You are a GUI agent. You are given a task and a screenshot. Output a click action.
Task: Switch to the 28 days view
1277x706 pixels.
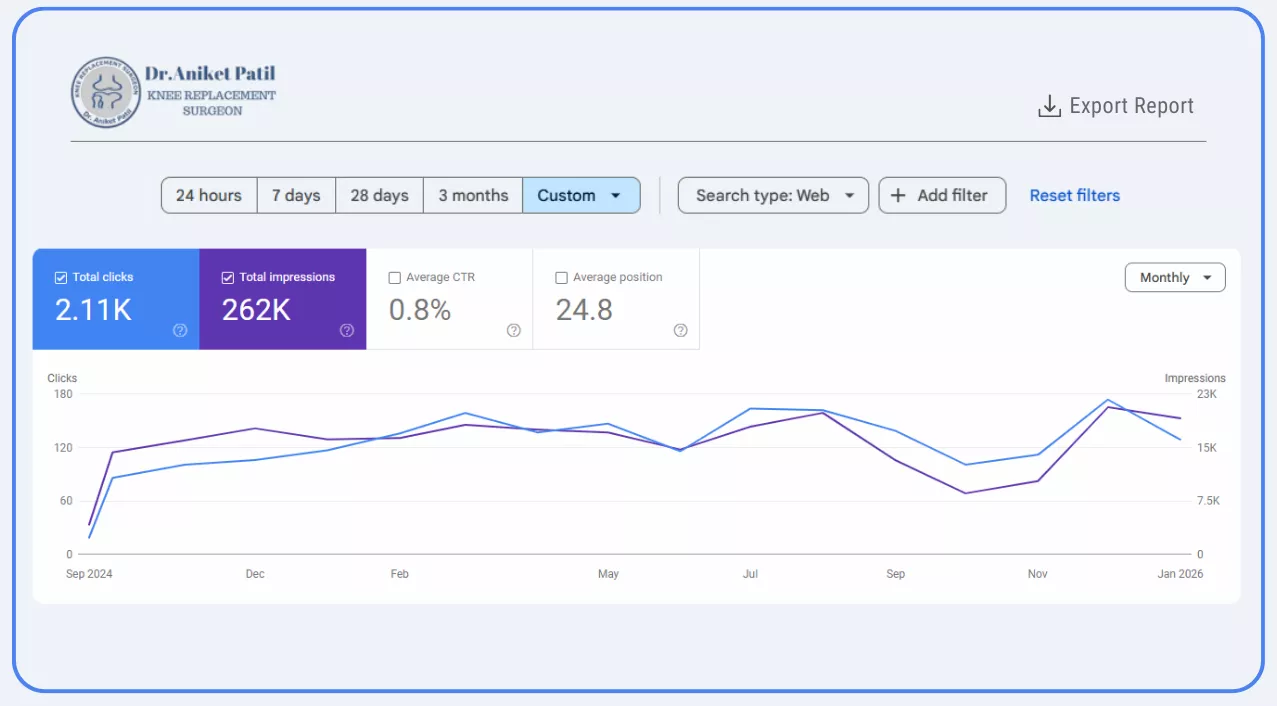coord(378,195)
